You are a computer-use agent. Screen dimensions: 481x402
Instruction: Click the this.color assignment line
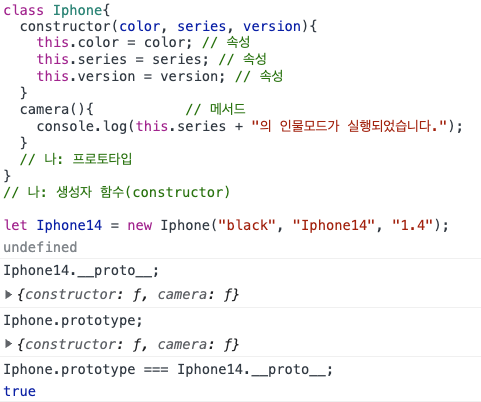pos(143,42)
